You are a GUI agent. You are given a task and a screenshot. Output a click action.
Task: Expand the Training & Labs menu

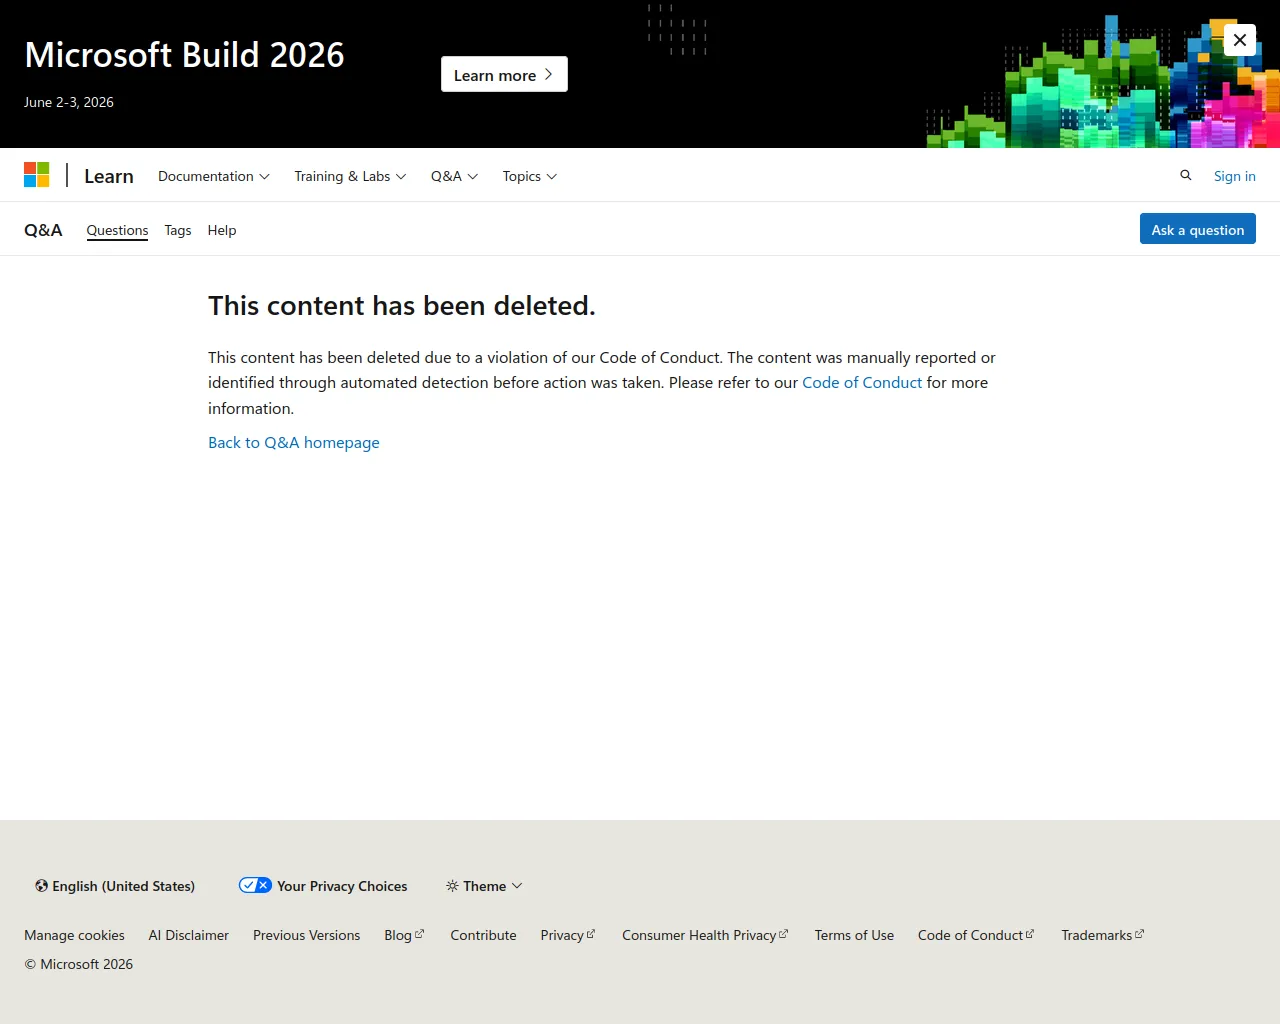click(x=350, y=176)
